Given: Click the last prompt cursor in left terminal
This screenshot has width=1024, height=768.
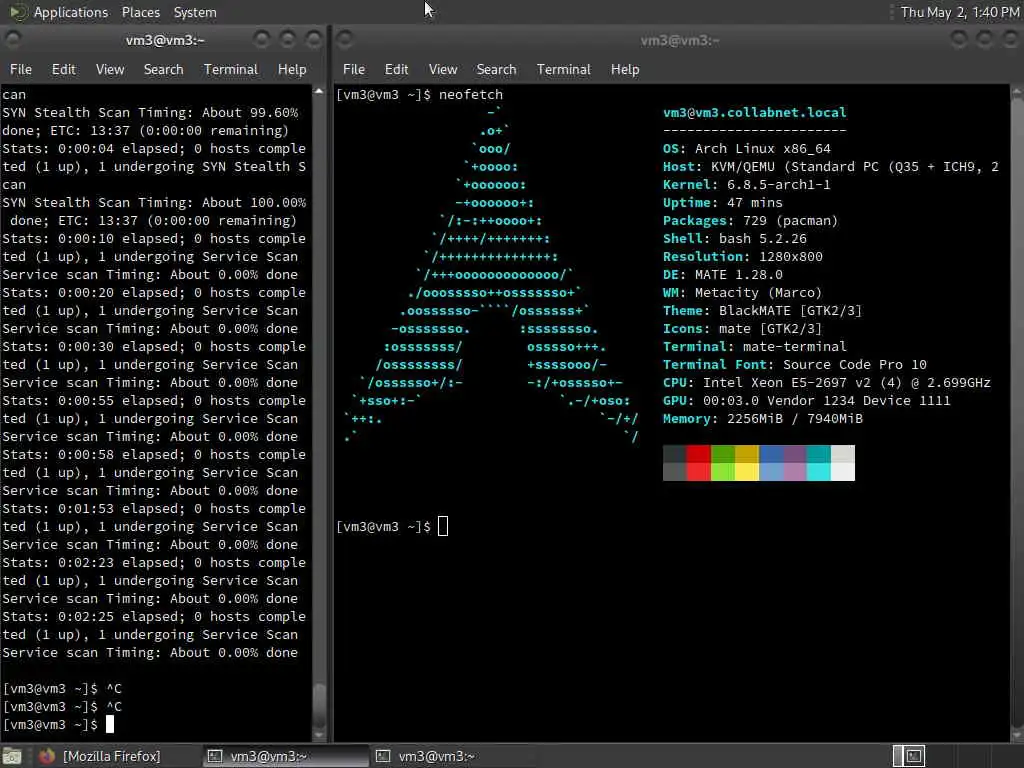Looking at the screenshot, I should 110,724.
